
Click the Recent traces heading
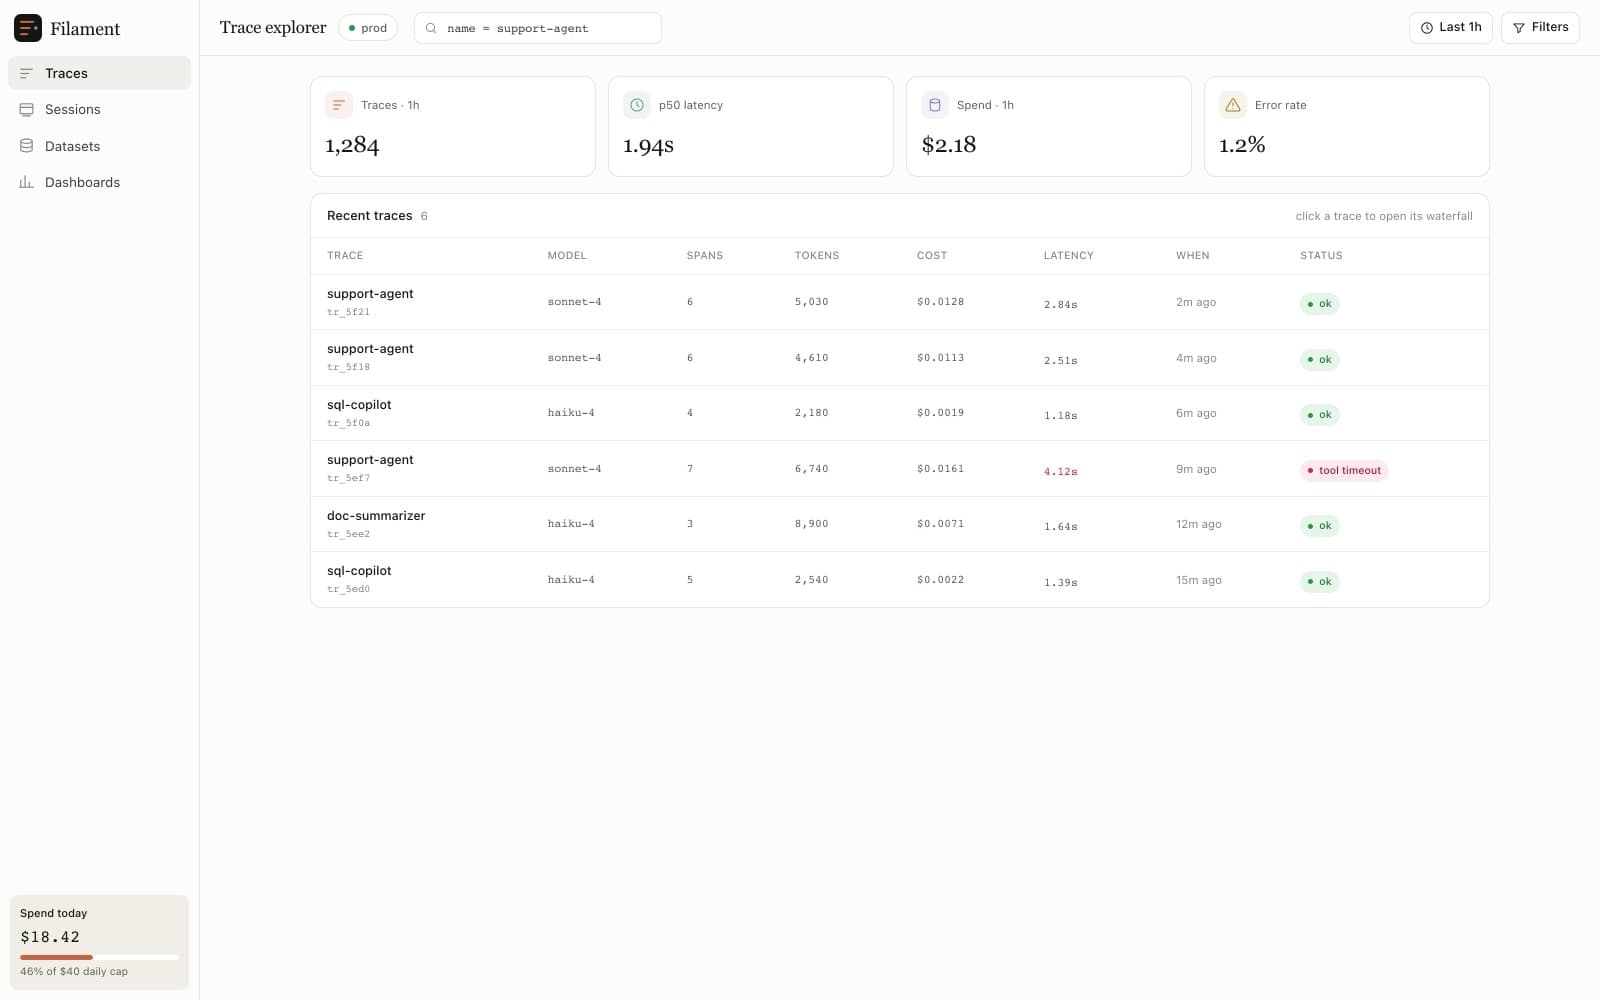pyautogui.click(x=370, y=216)
